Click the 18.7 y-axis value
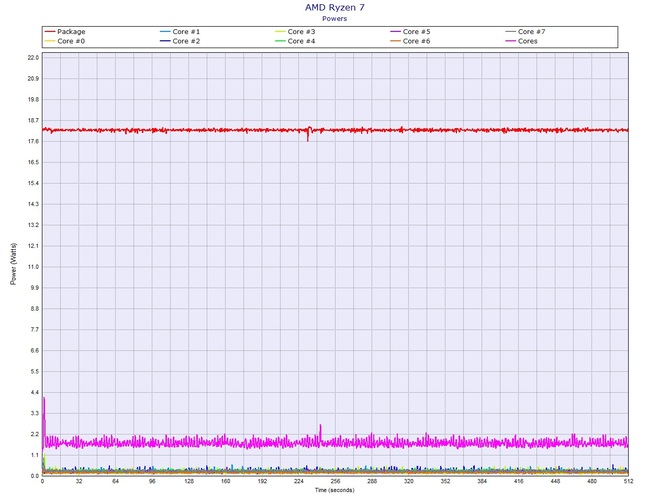This screenshot has width=670, height=502. [33, 120]
